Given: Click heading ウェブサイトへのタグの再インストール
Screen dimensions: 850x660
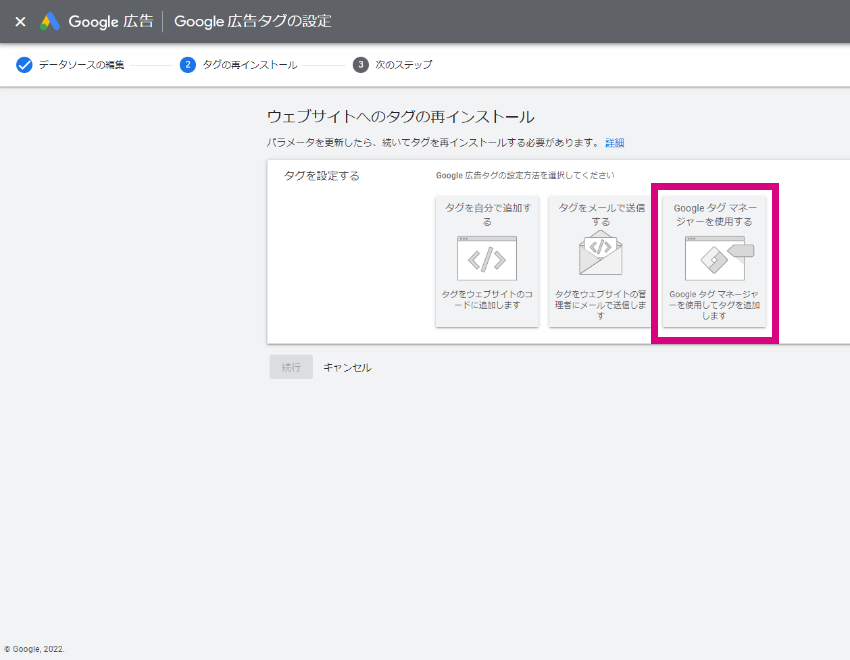Looking at the screenshot, I should 401,117.
